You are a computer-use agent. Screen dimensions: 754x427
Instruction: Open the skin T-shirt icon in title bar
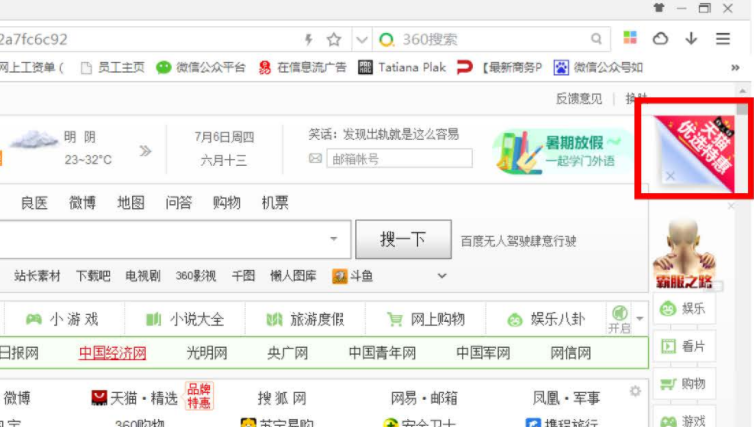coord(659,8)
